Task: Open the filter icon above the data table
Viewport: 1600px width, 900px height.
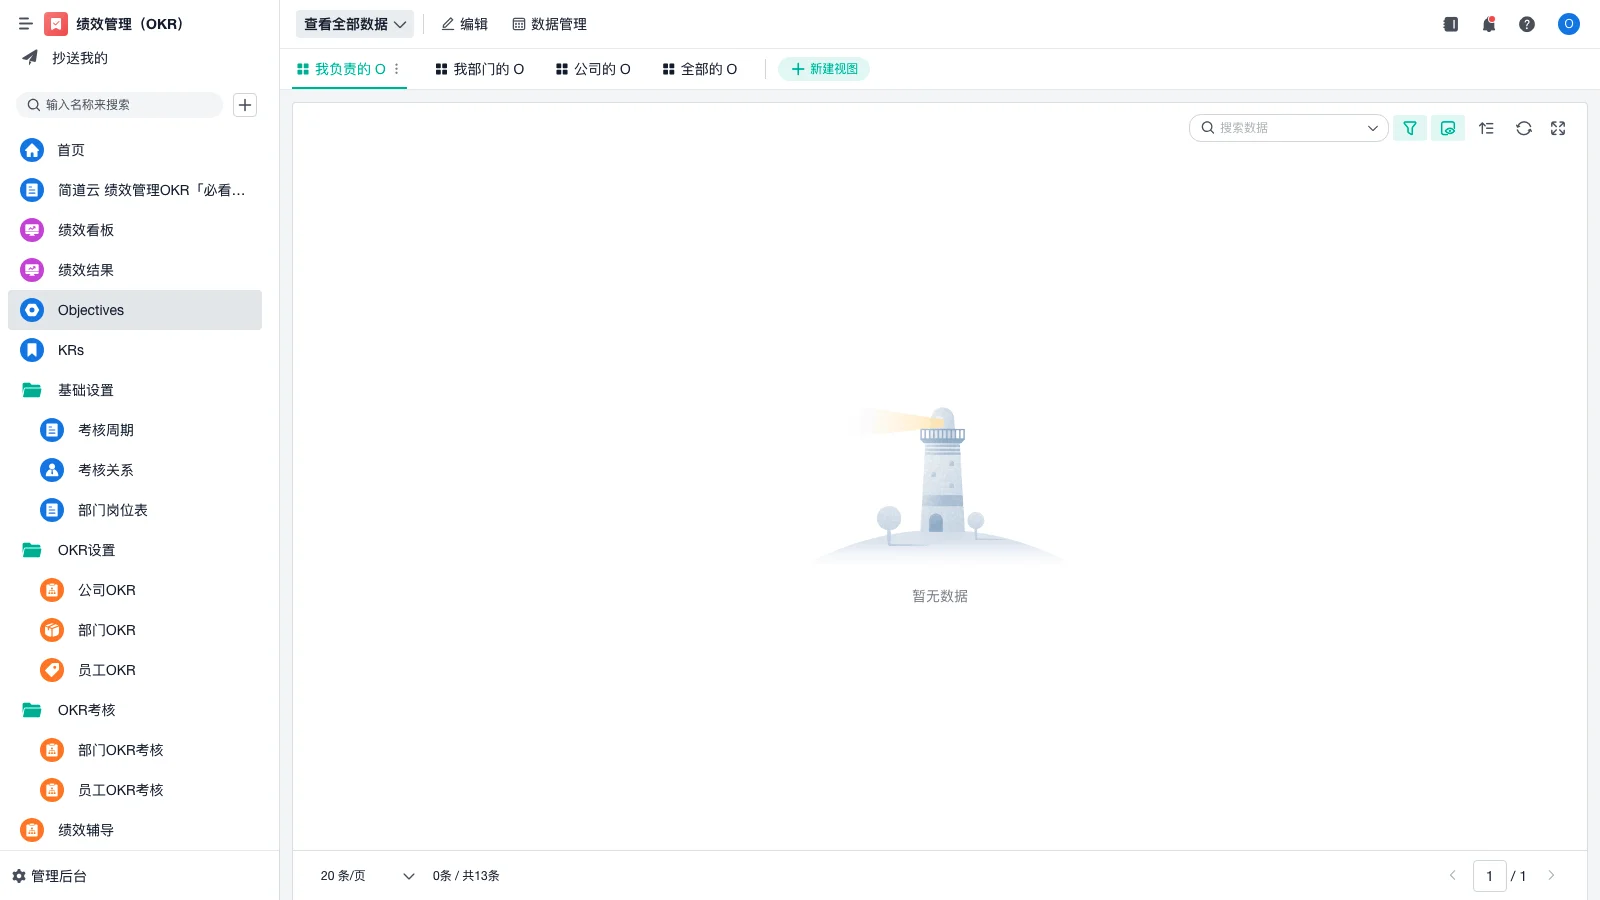Action: 1410,128
